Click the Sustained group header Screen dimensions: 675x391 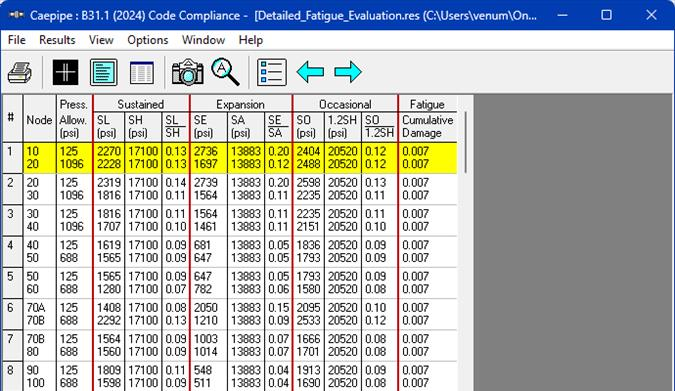141,104
